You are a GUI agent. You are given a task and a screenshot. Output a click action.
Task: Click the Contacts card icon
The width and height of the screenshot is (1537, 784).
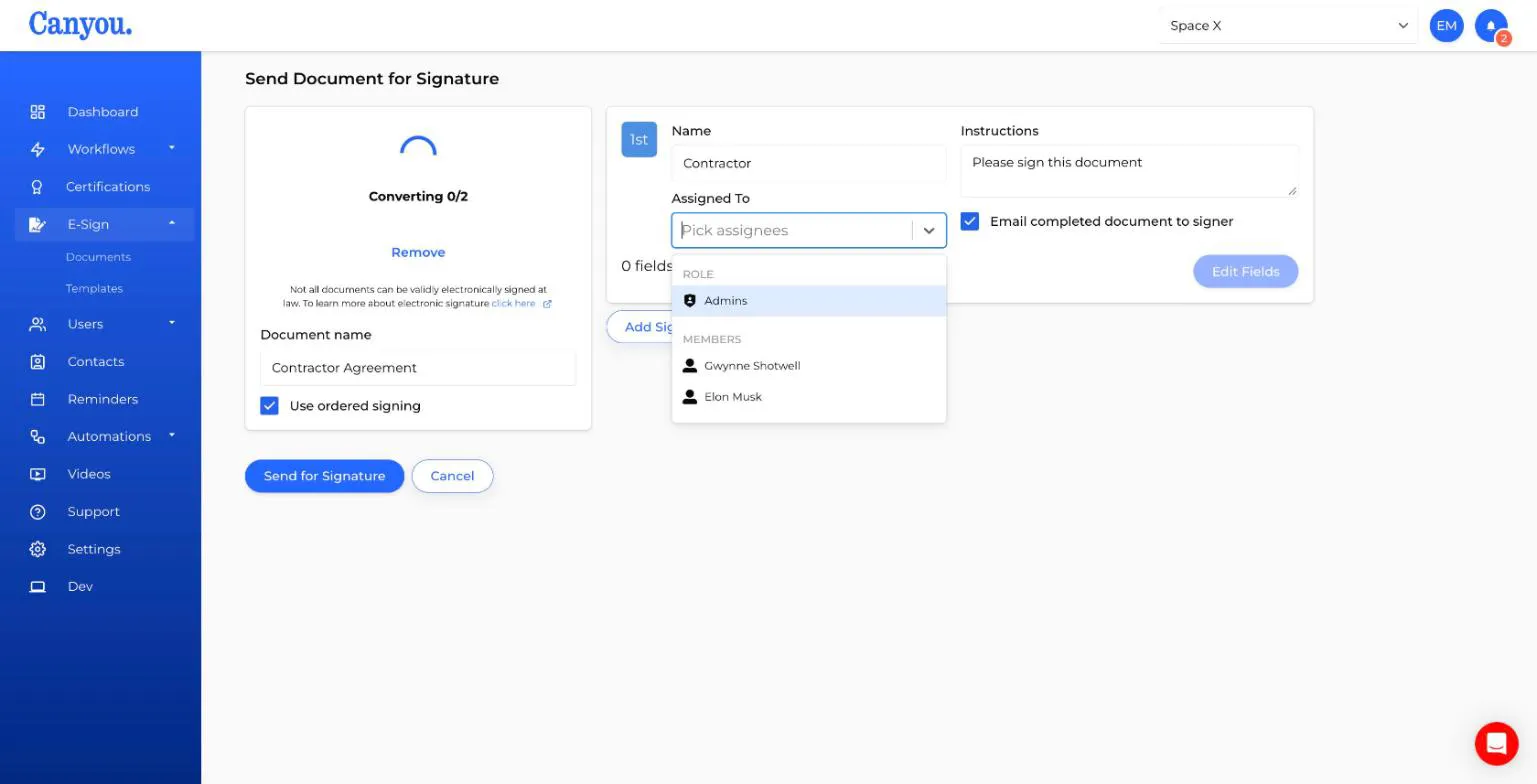coord(38,362)
